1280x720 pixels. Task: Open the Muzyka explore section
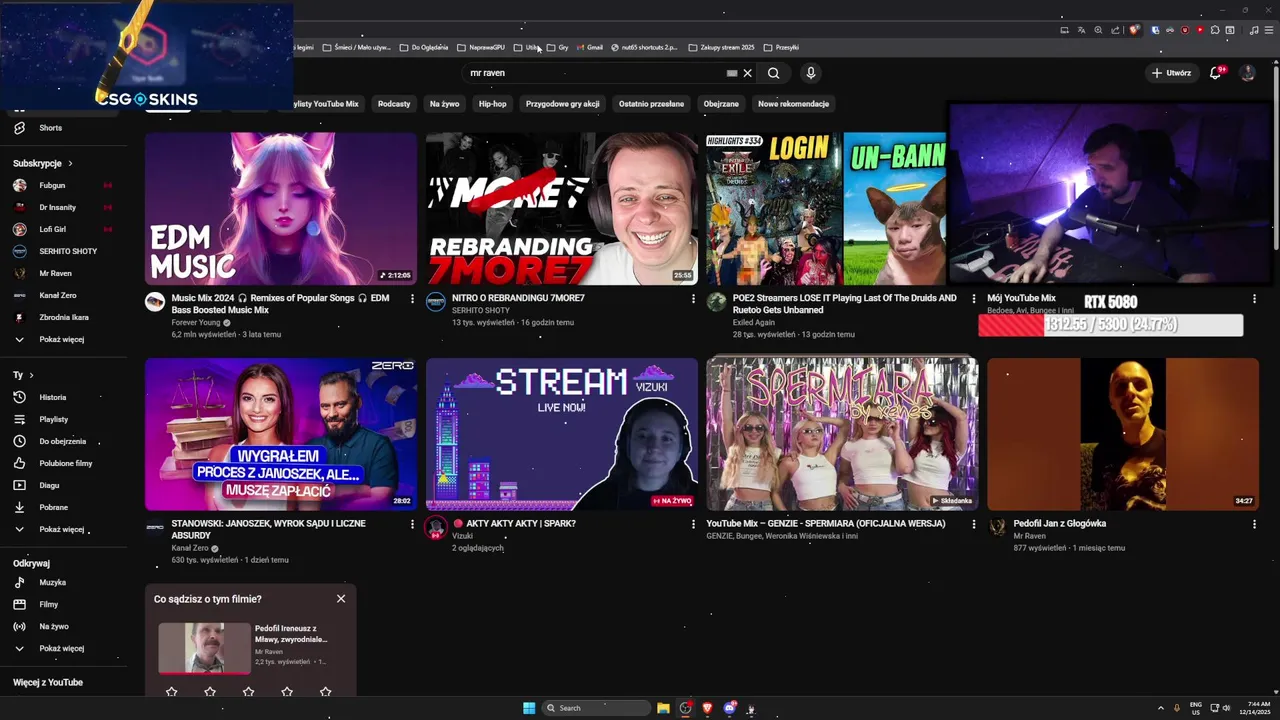(64, 582)
